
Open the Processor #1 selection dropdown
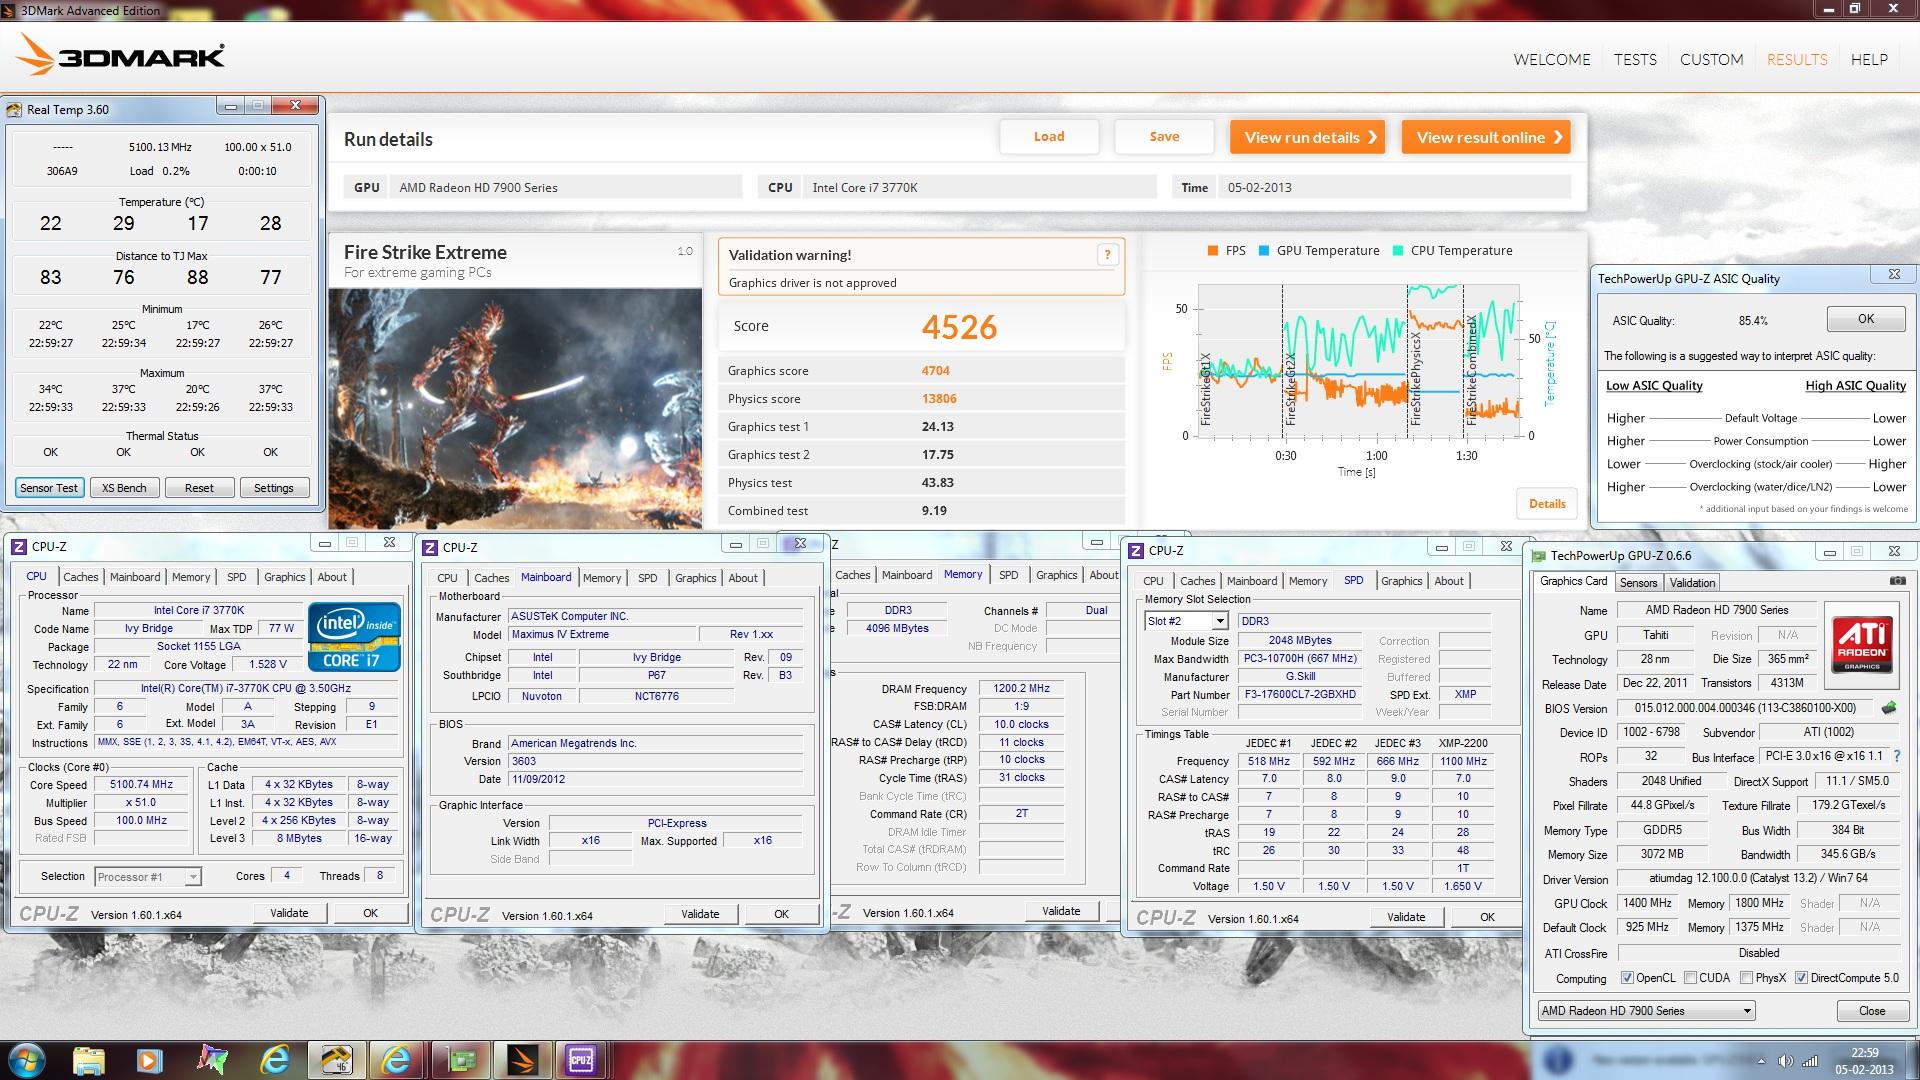[148, 877]
